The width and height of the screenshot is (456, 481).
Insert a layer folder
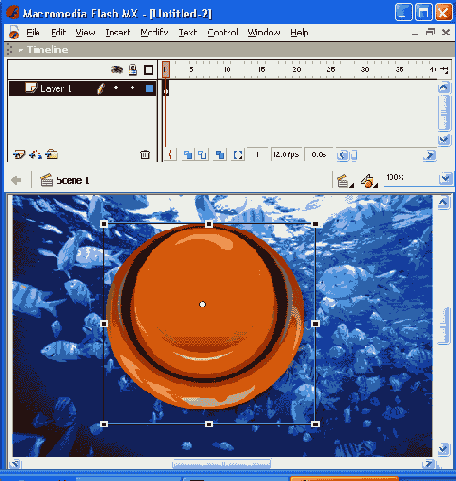(52, 154)
